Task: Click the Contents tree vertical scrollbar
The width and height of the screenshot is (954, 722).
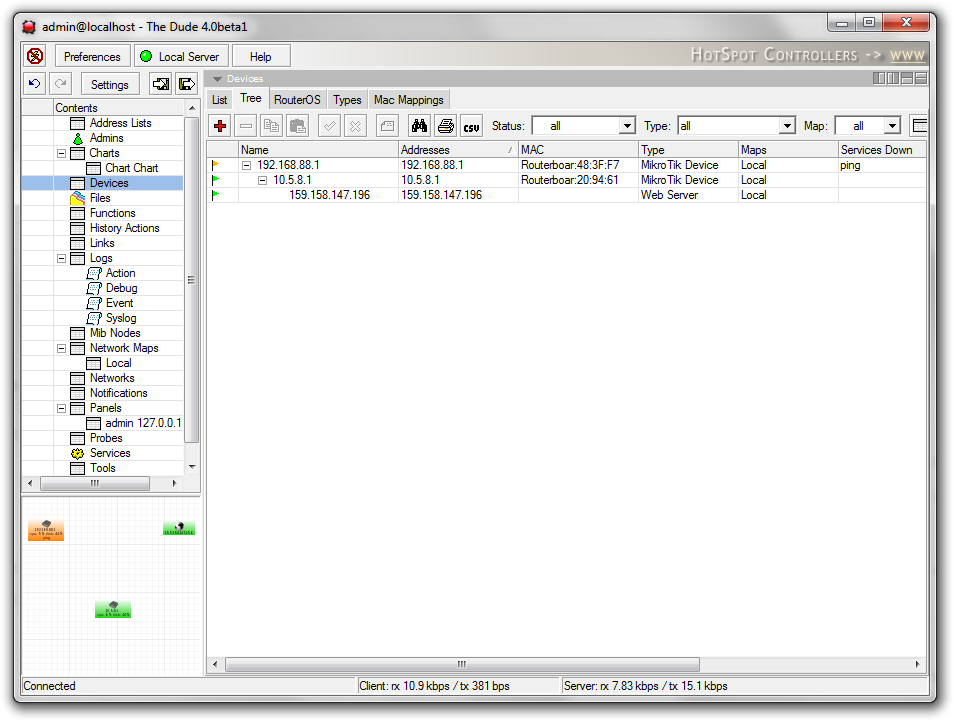Action: pyautogui.click(x=191, y=280)
